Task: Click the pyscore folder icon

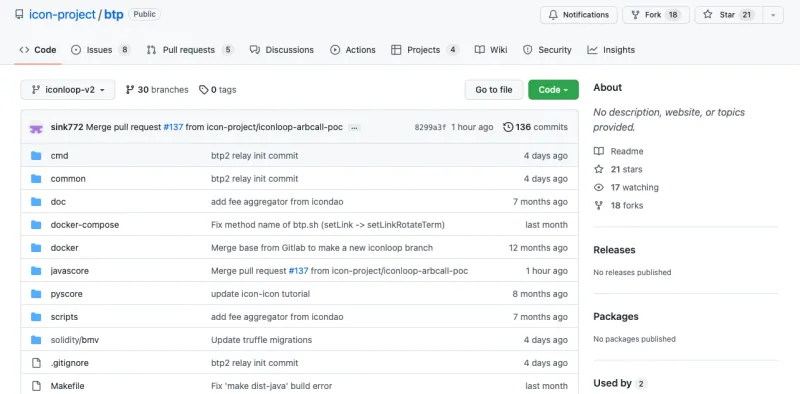Action: 36,294
